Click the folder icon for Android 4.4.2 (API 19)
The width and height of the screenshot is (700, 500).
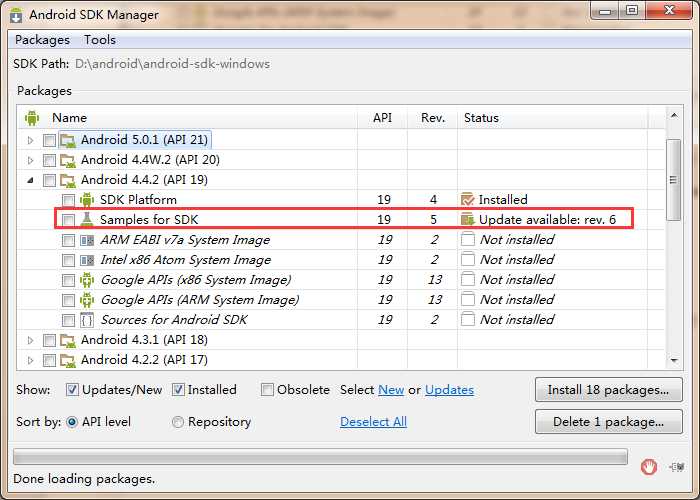click(x=68, y=180)
